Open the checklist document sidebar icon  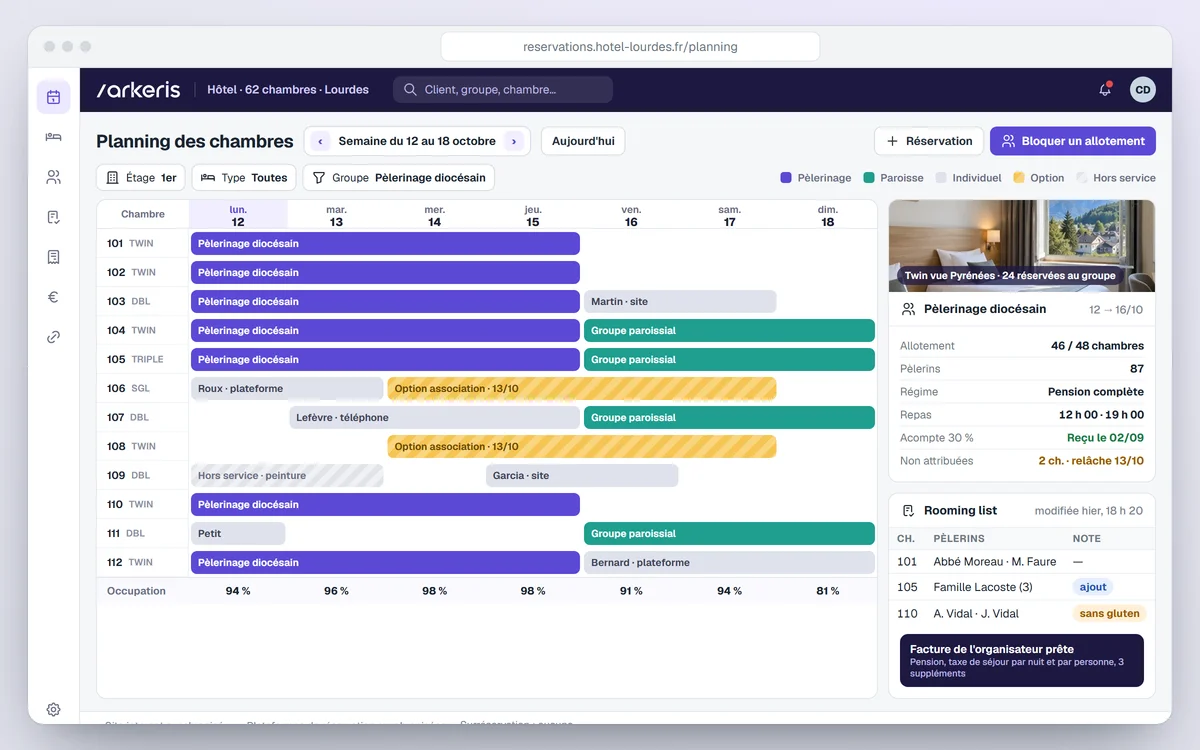[53, 217]
